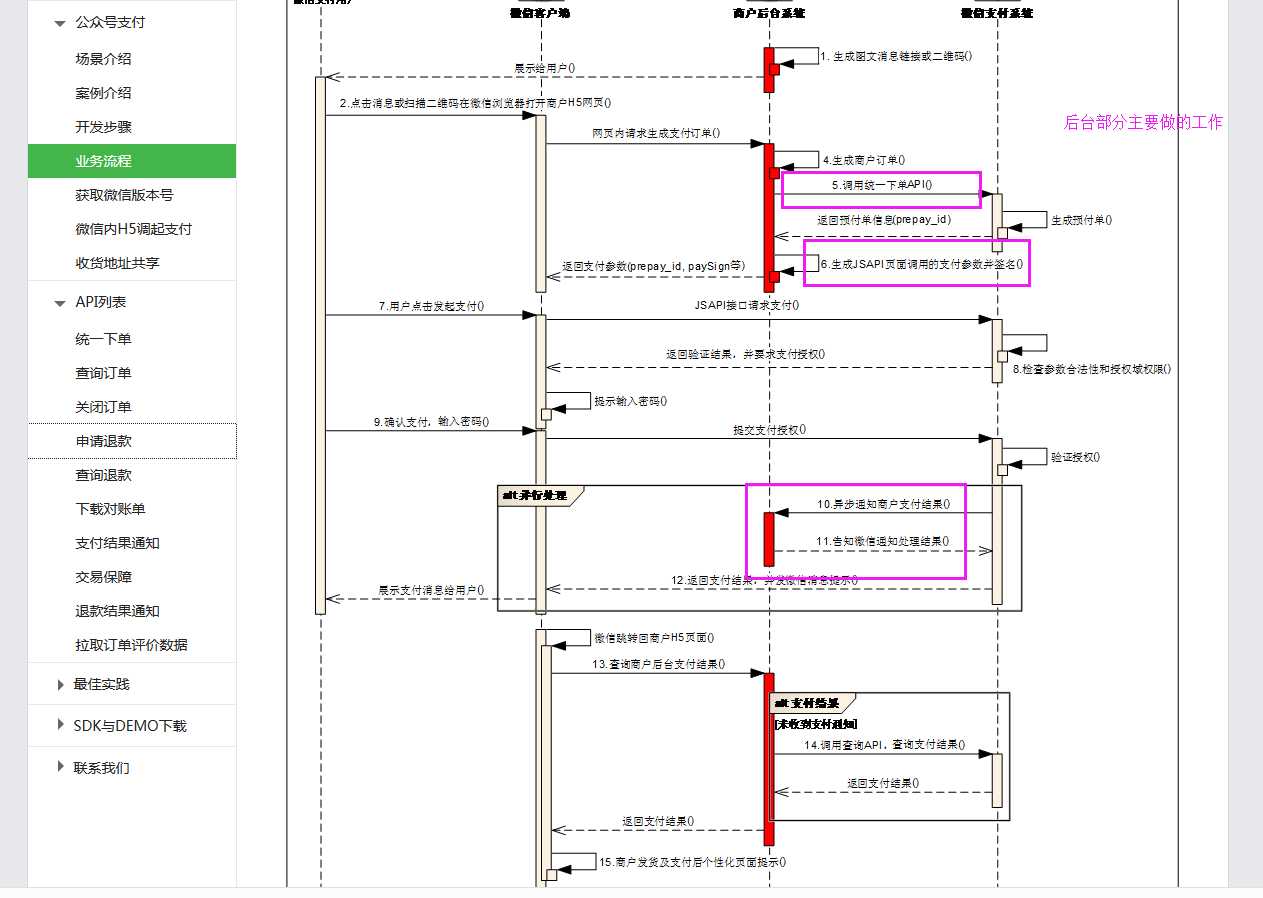
Task: Open the 支付结果通知 API page
Action: tap(117, 543)
